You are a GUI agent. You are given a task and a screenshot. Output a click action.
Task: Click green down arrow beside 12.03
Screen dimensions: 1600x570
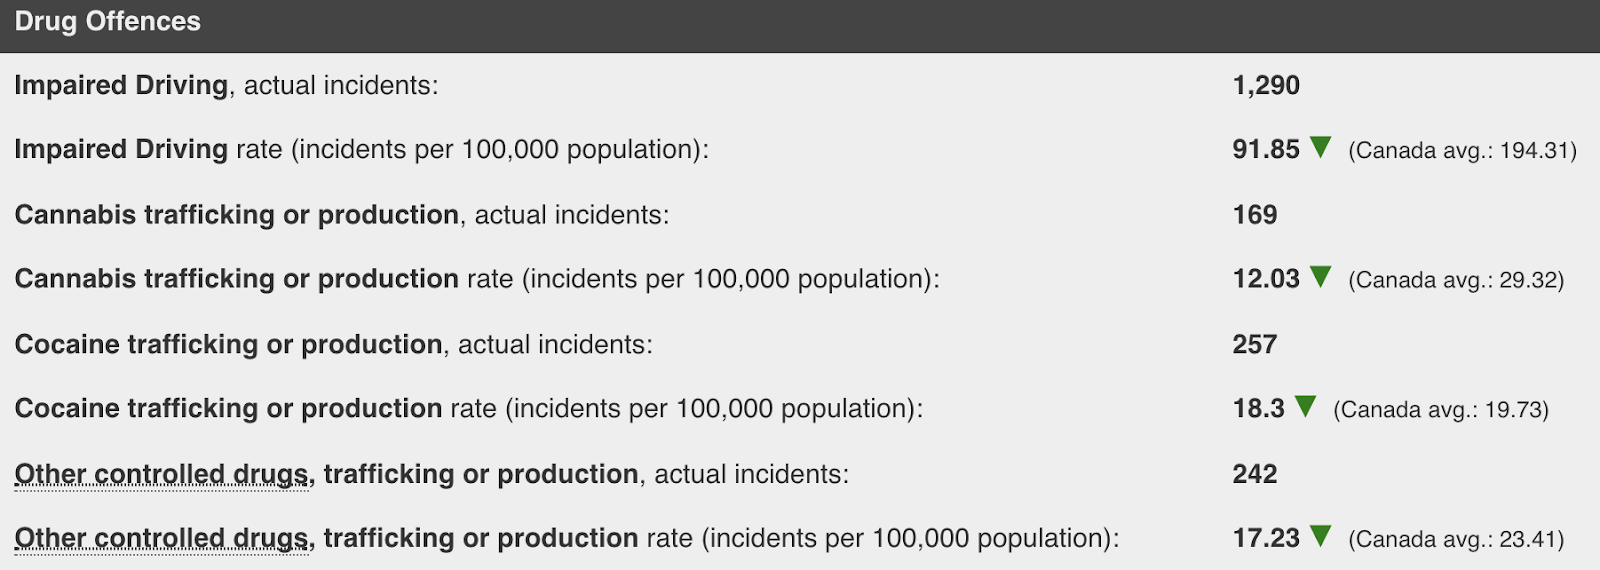tap(1320, 277)
